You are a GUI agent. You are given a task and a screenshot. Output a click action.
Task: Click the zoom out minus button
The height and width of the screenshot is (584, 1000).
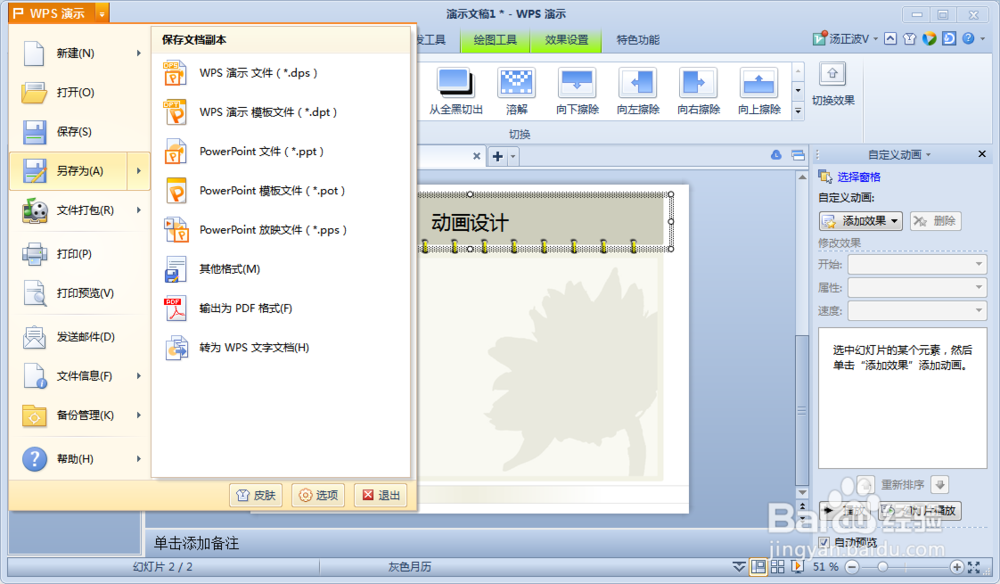(x=852, y=567)
